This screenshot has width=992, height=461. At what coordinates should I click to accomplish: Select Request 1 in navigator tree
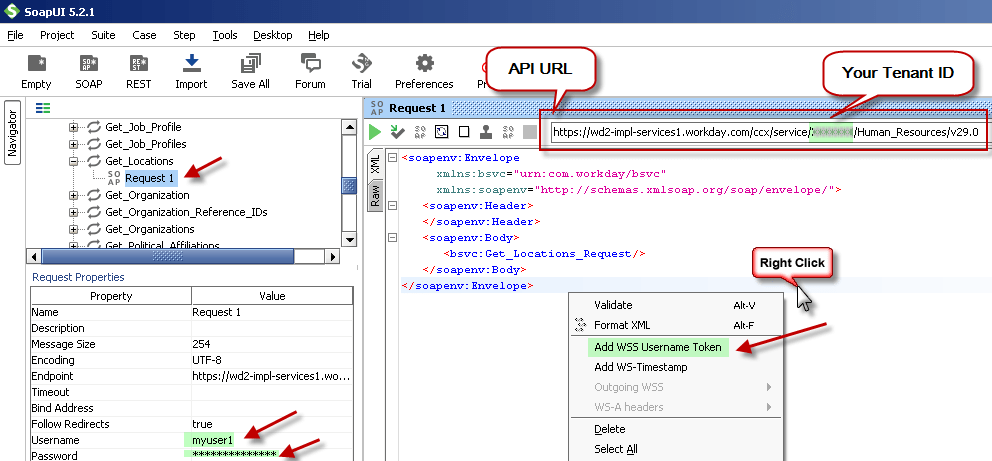pyautogui.click(x=149, y=178)
